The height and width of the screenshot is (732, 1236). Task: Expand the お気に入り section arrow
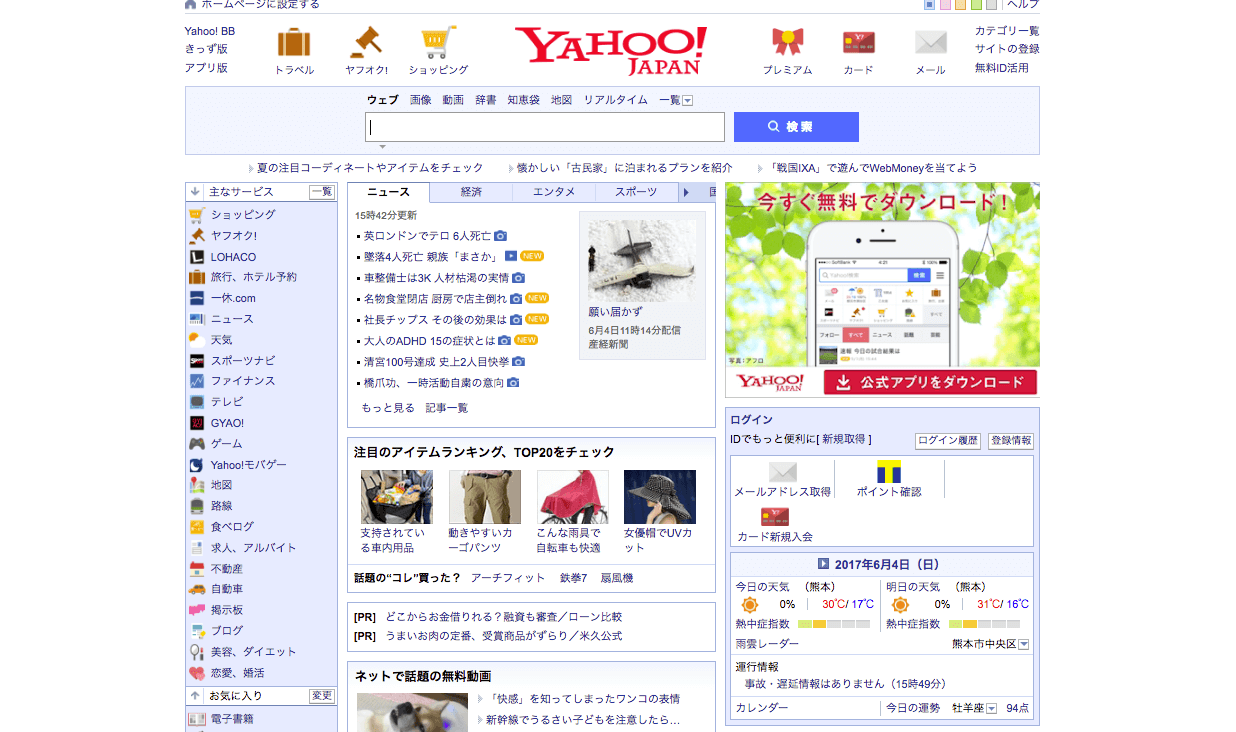[195, 695]
